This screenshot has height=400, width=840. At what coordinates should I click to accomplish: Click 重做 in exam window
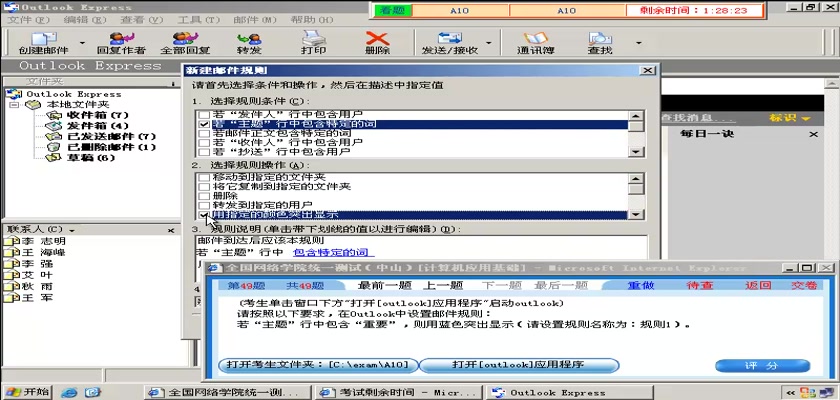point(641,285)
